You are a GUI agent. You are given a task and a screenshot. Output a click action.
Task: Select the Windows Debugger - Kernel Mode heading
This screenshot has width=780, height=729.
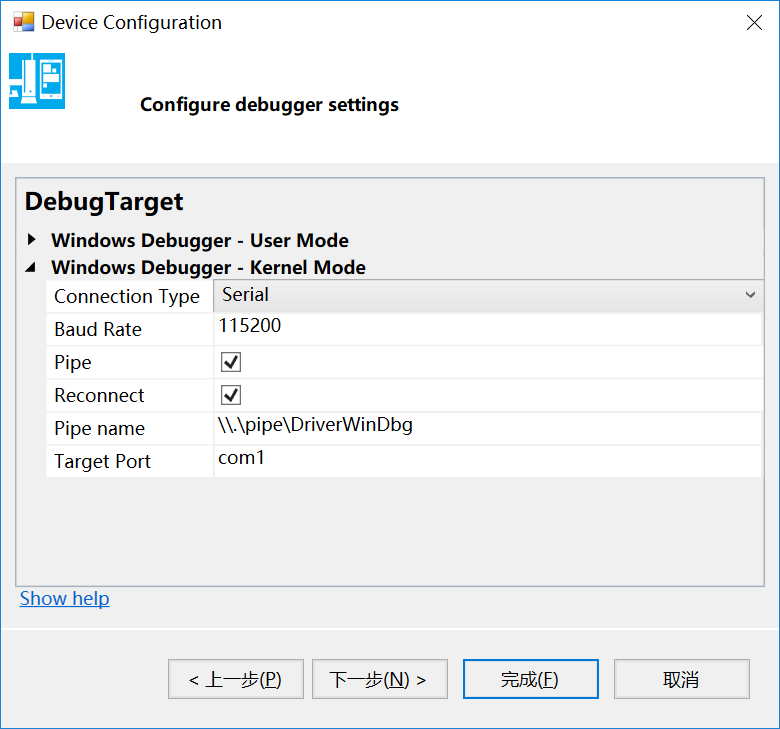208,268
